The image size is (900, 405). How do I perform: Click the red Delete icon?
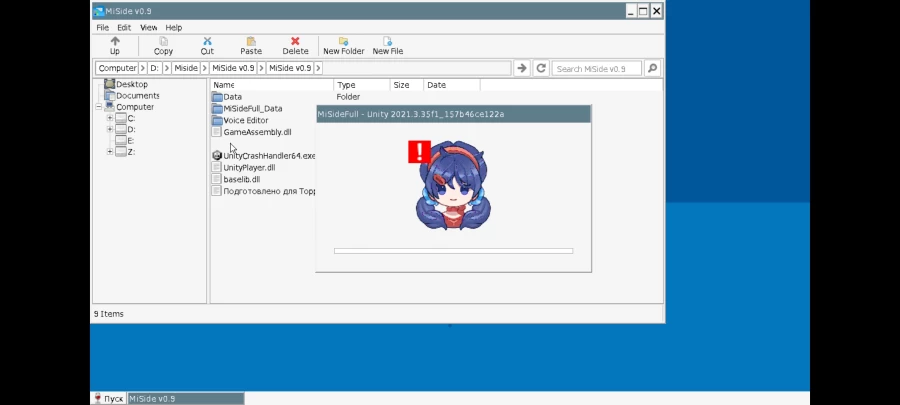pos(295,42)
